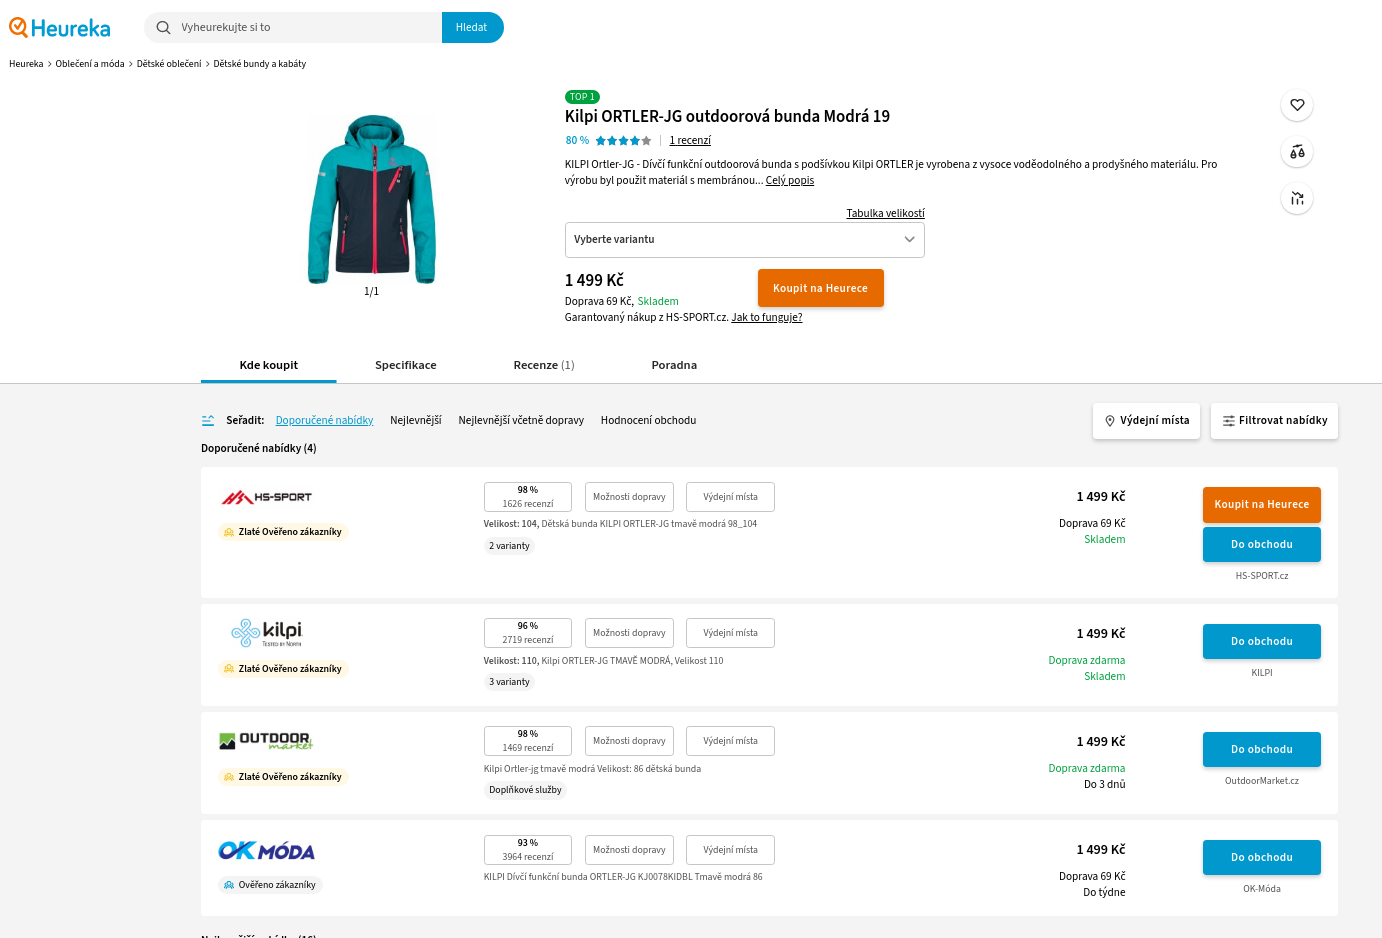The image size is (1382, 938).
Task: Click the Skladem availability under main price
Action: [x=658, y=302]
